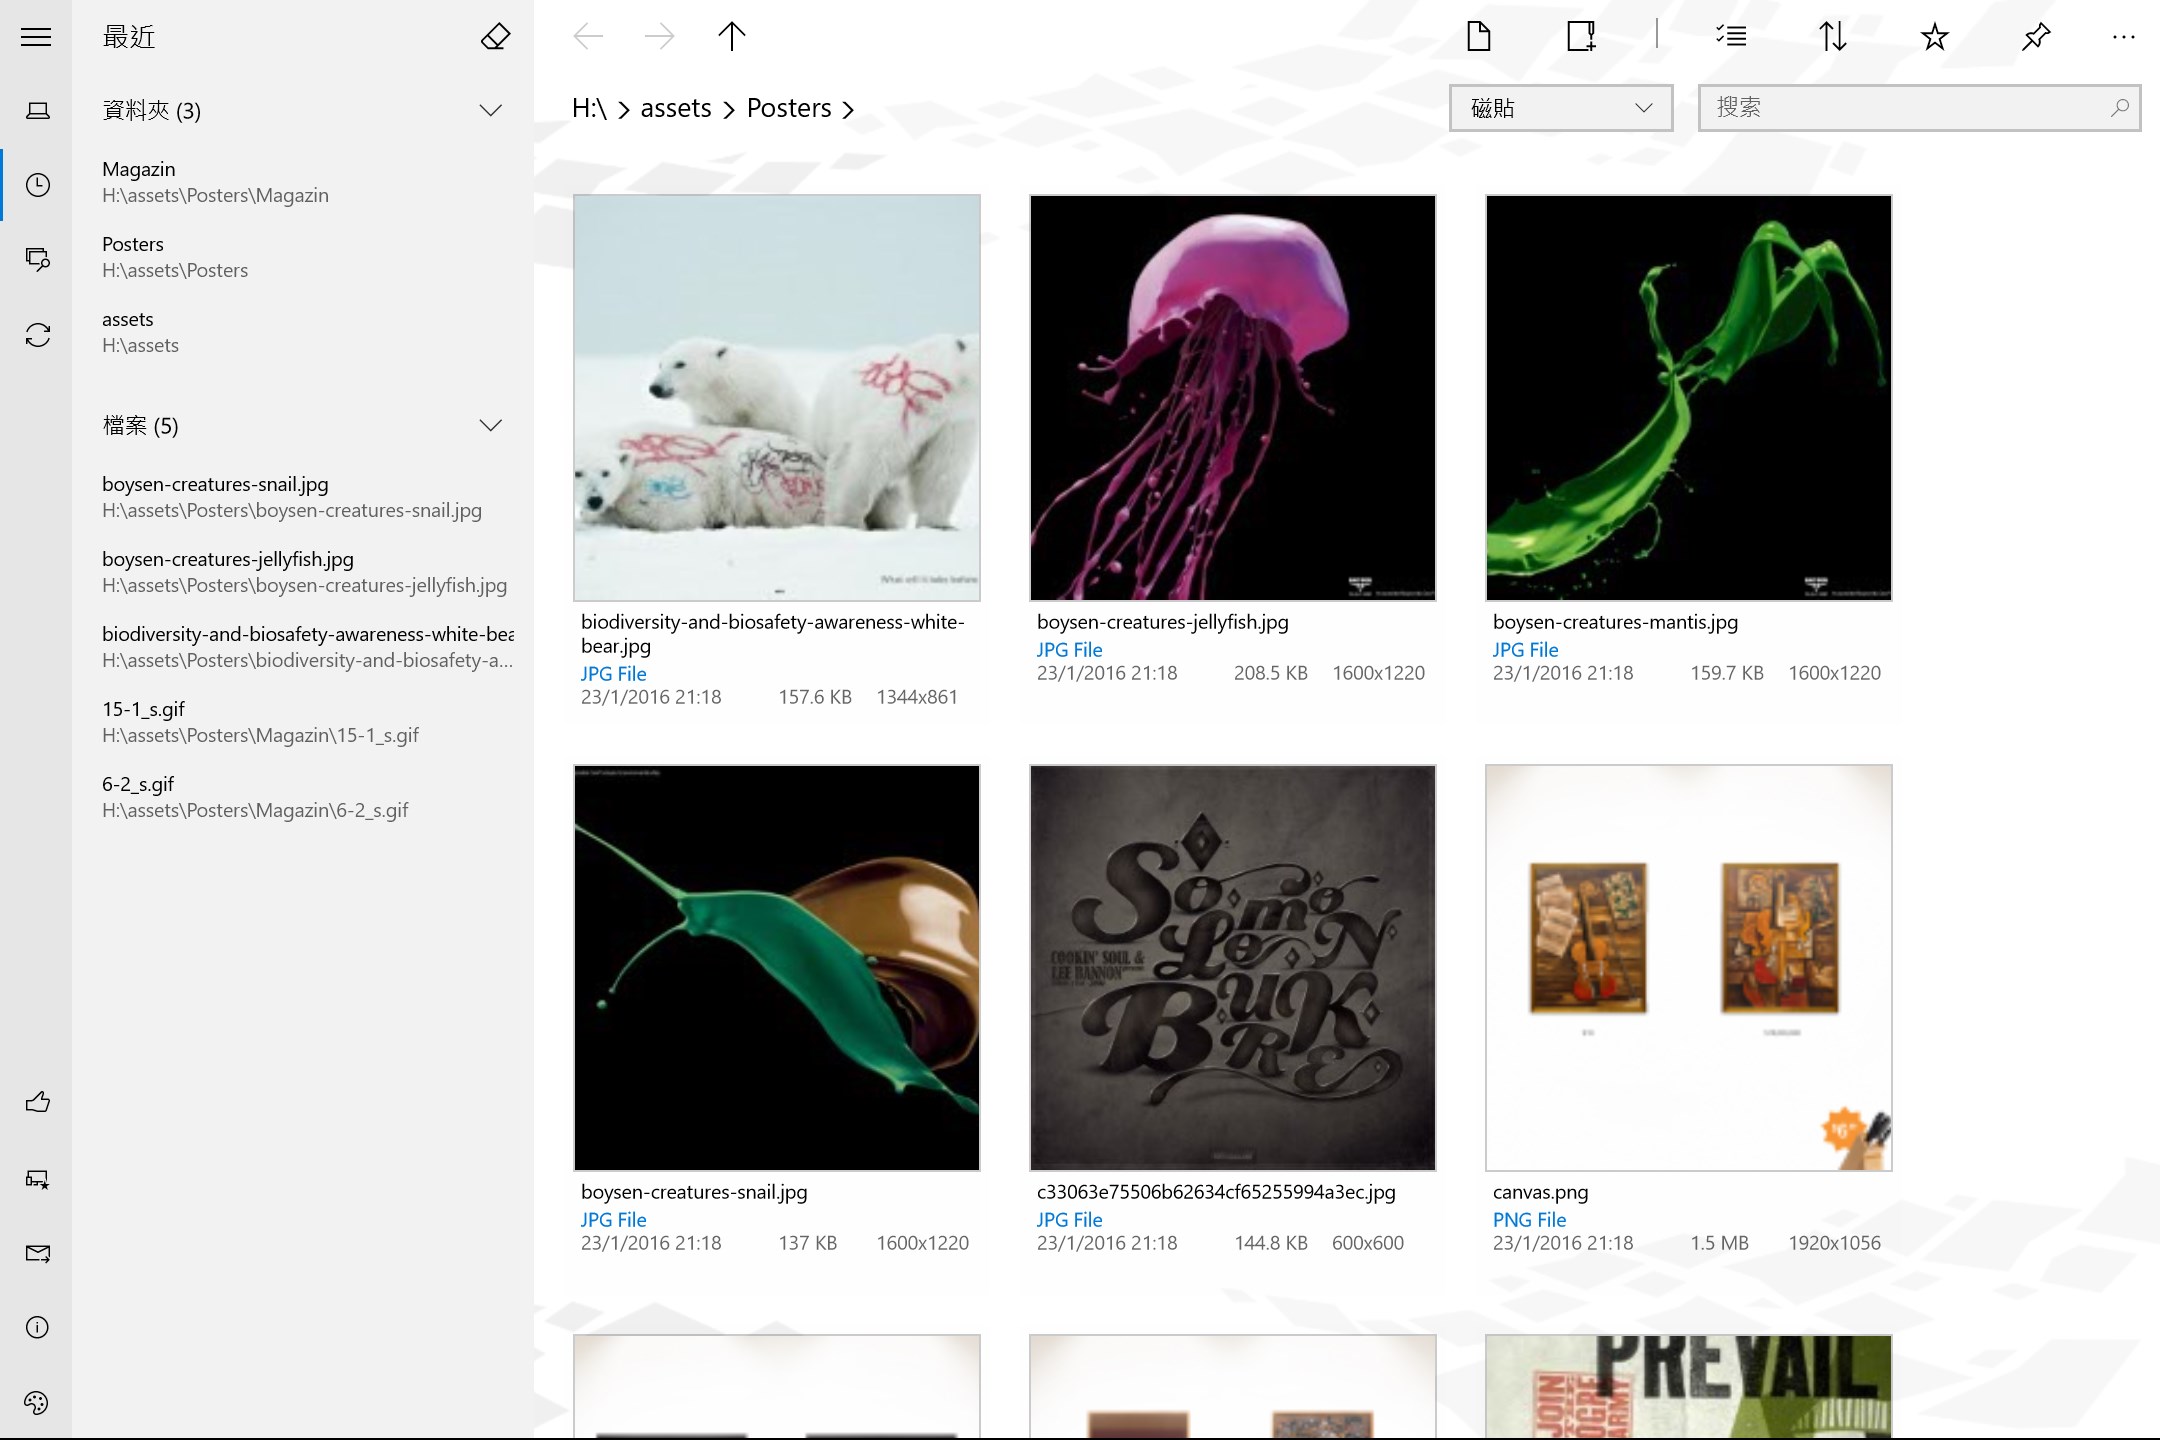
Task: Navigate to assets in breadcrumb
Action: [x=676, y=108]
